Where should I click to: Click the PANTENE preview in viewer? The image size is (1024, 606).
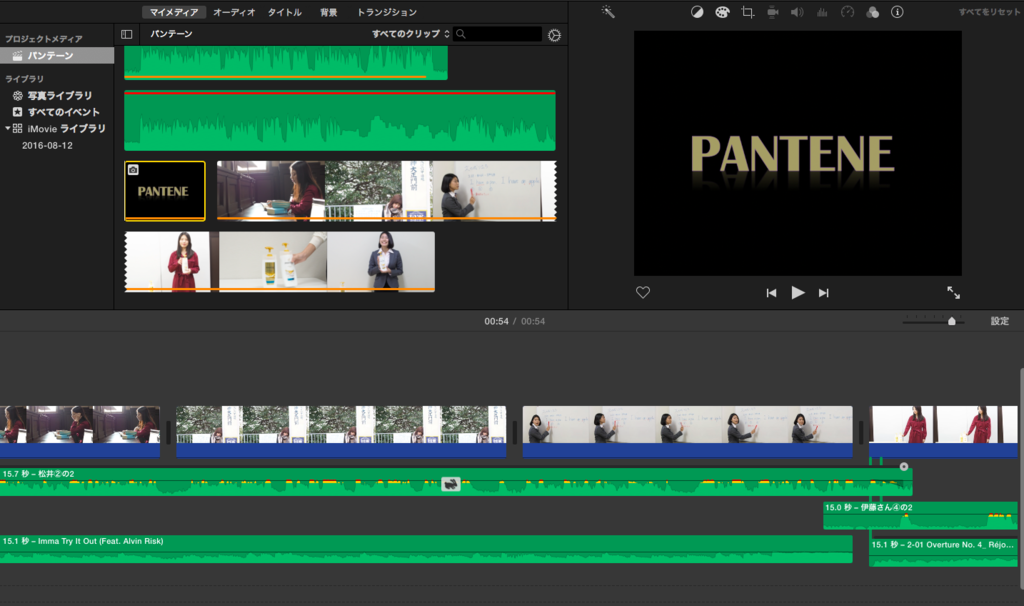[797, 153]
